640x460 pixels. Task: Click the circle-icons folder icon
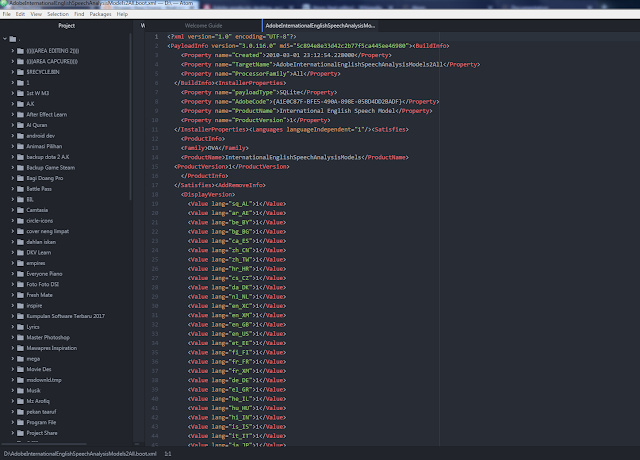tap(20, 221)
